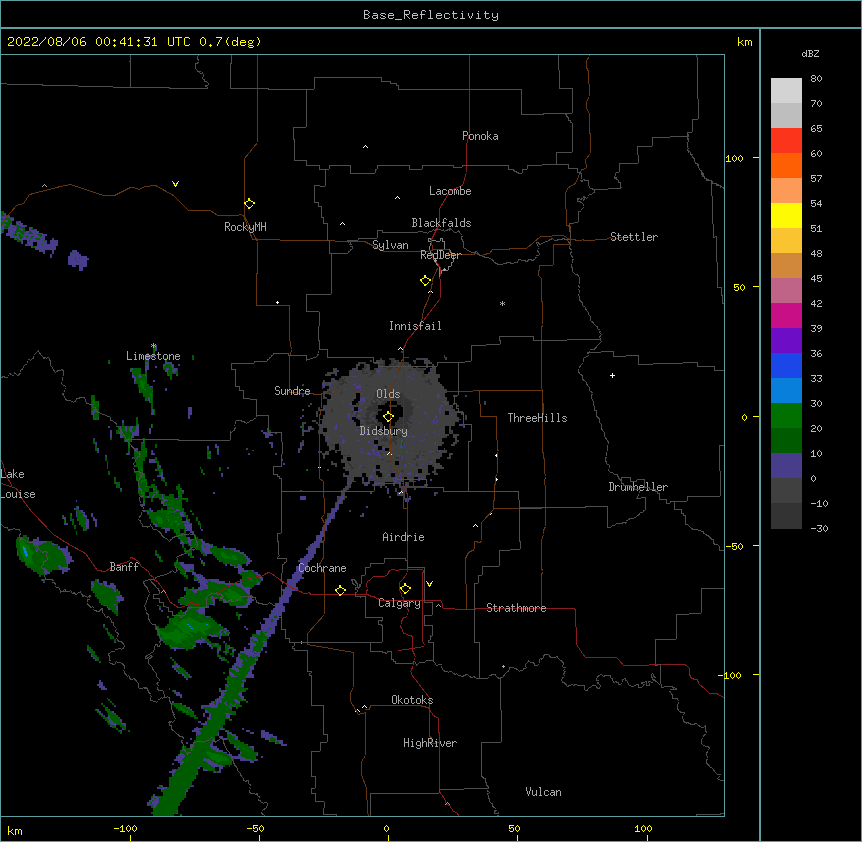Click the white asterisk above Limestone
Image resolution: width=862 pixels, height=842 pixels.
[154, 346]
